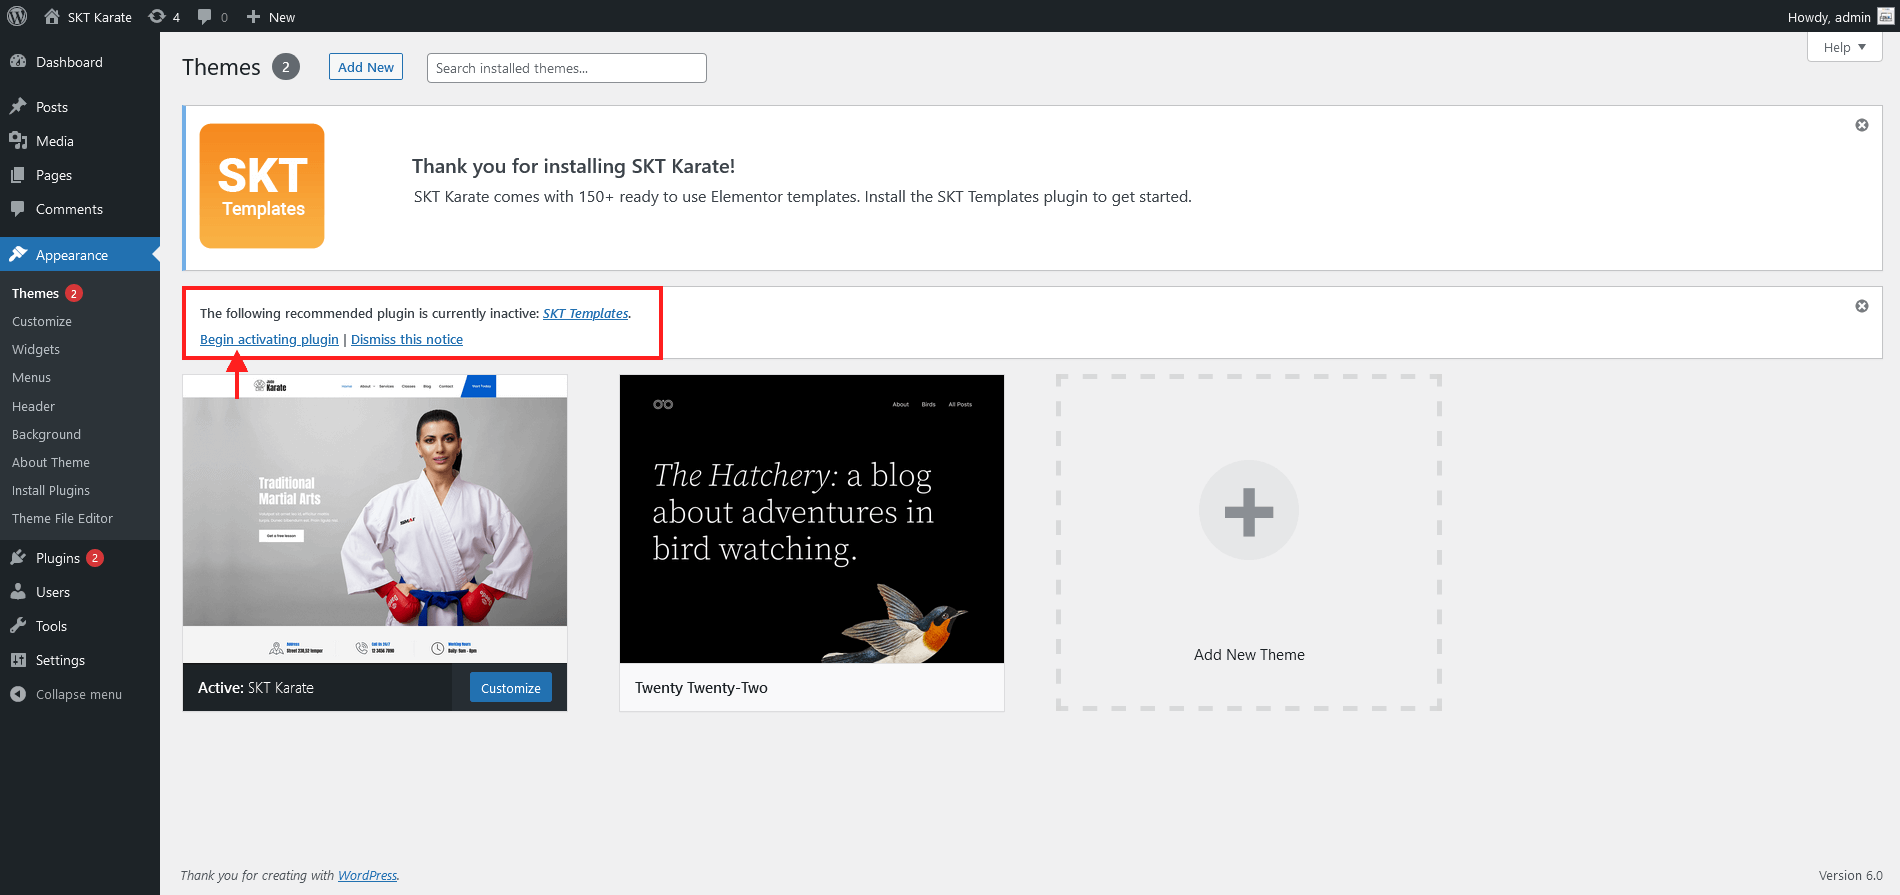The image size is (1900, 895).
Task: Dismiss the SKT Karate thank-you banner
Action: pyautogui.click(x=1862, y=125)
